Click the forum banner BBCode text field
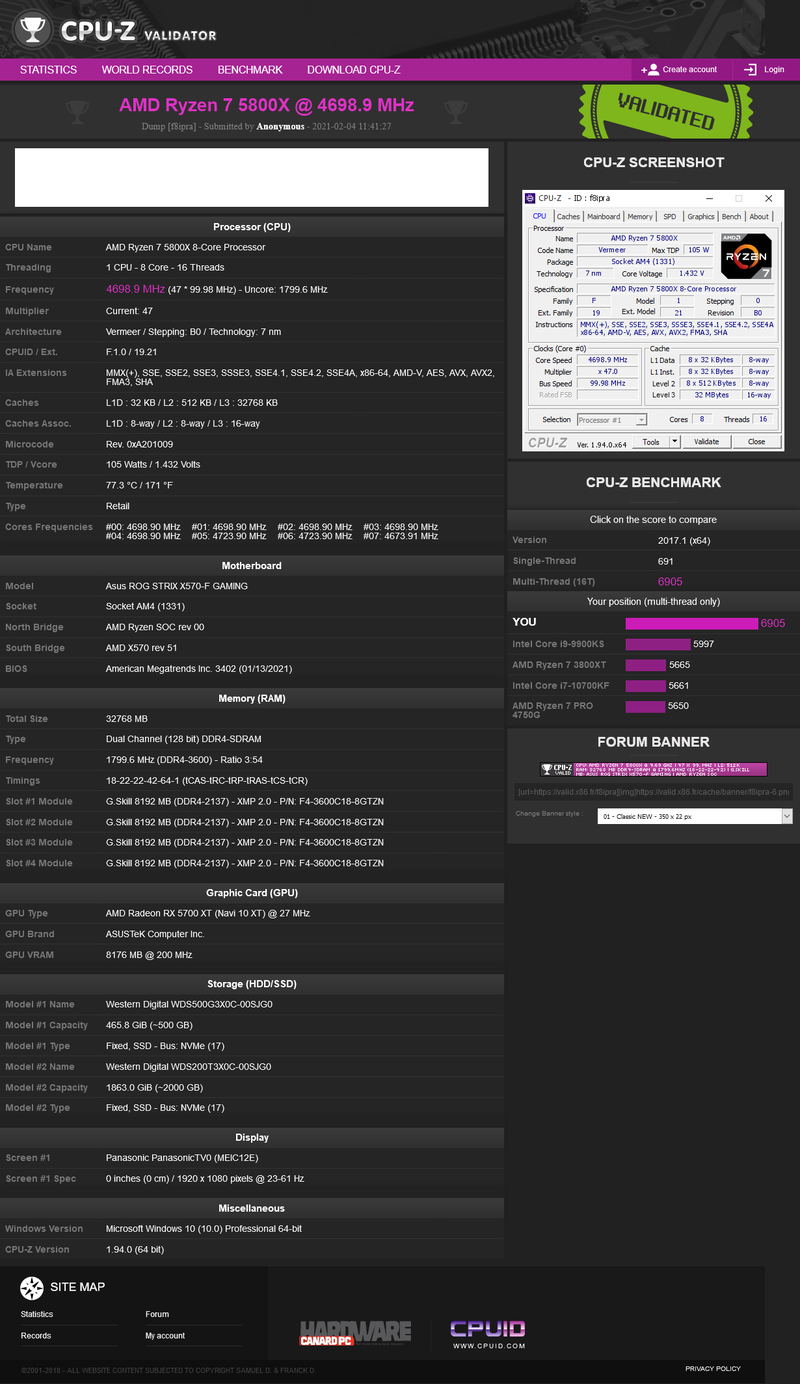This screenshot has height=1384, width=800. coord(653,792)
